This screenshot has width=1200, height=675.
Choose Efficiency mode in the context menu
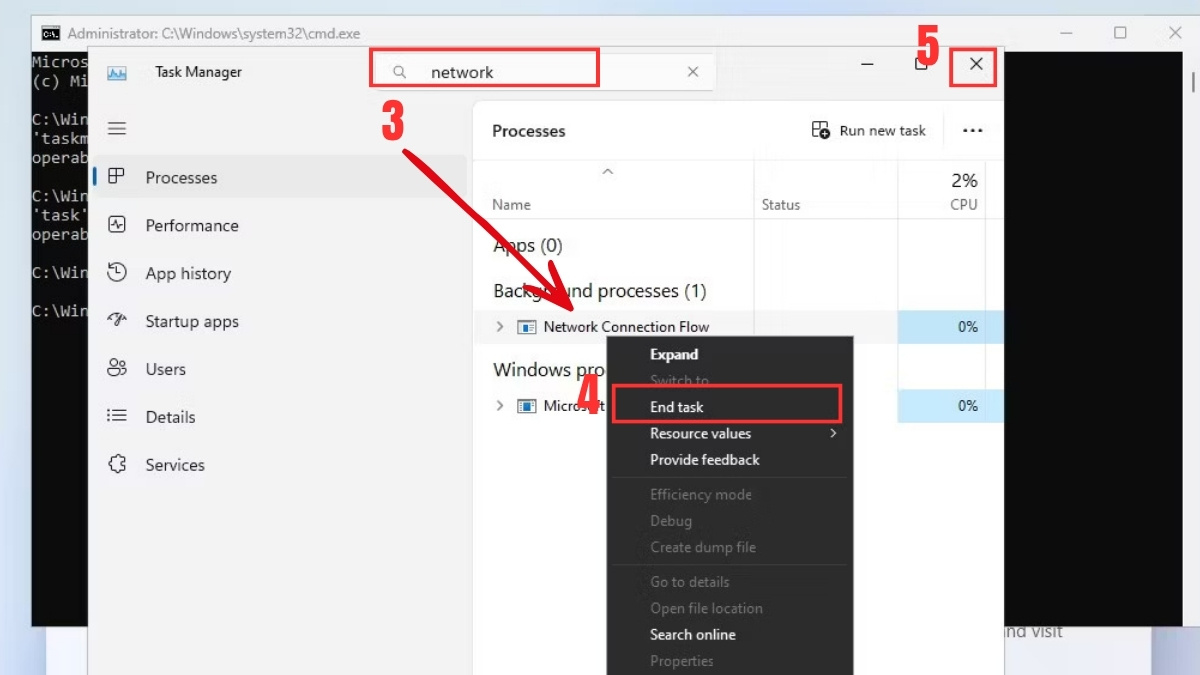pos(701,495)
